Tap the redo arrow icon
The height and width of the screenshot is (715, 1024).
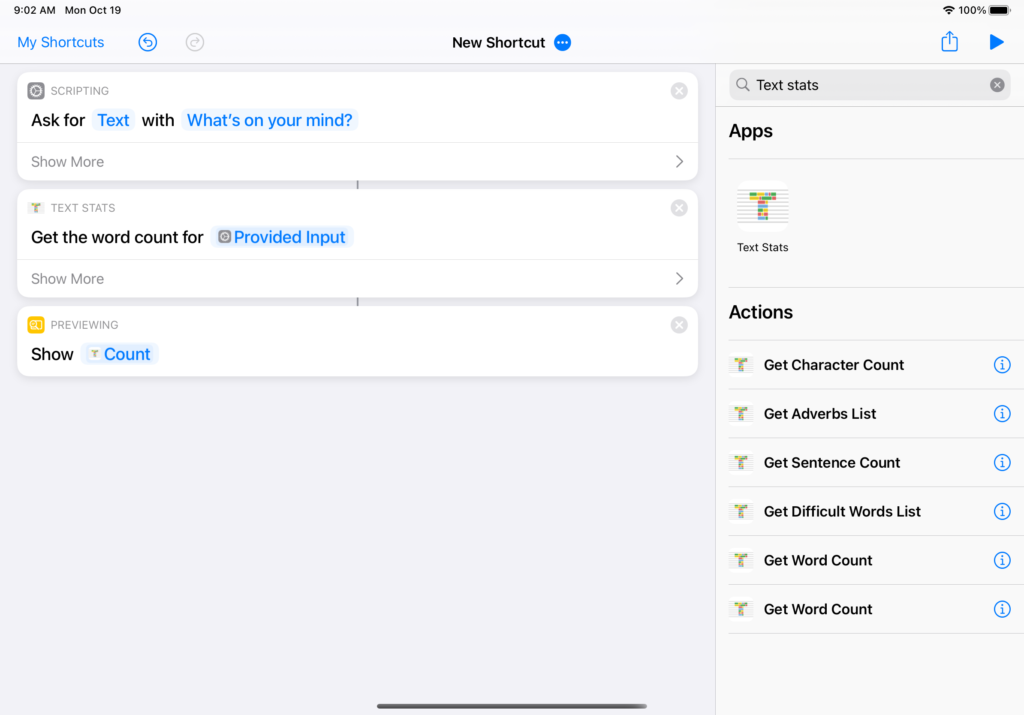[x=195, y=42]
